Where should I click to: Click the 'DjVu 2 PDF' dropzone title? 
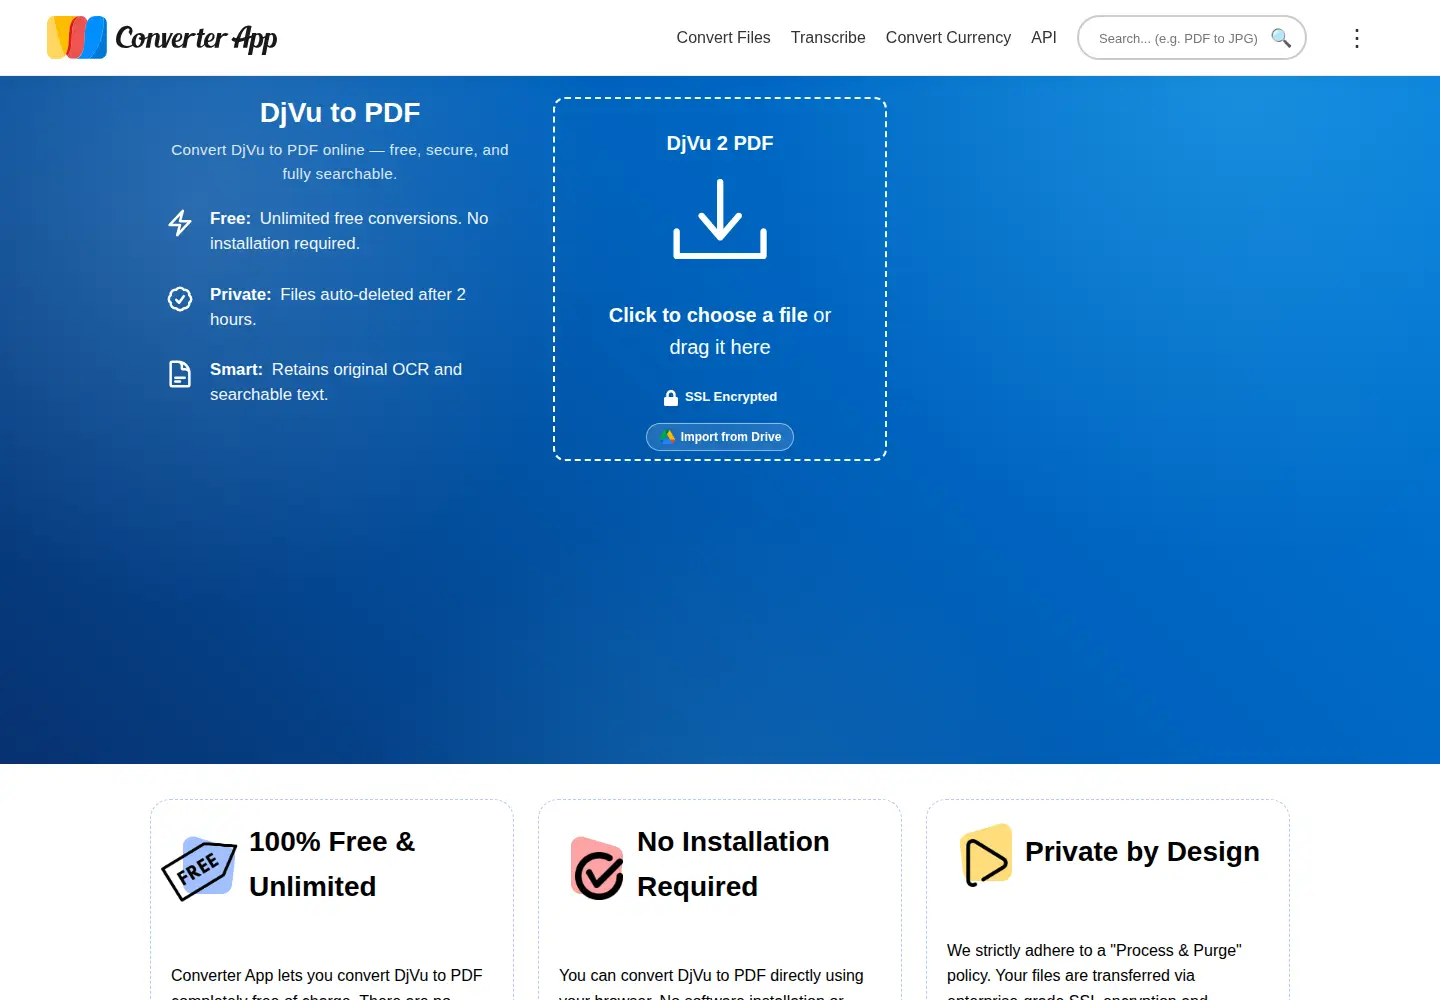[720, 143]
